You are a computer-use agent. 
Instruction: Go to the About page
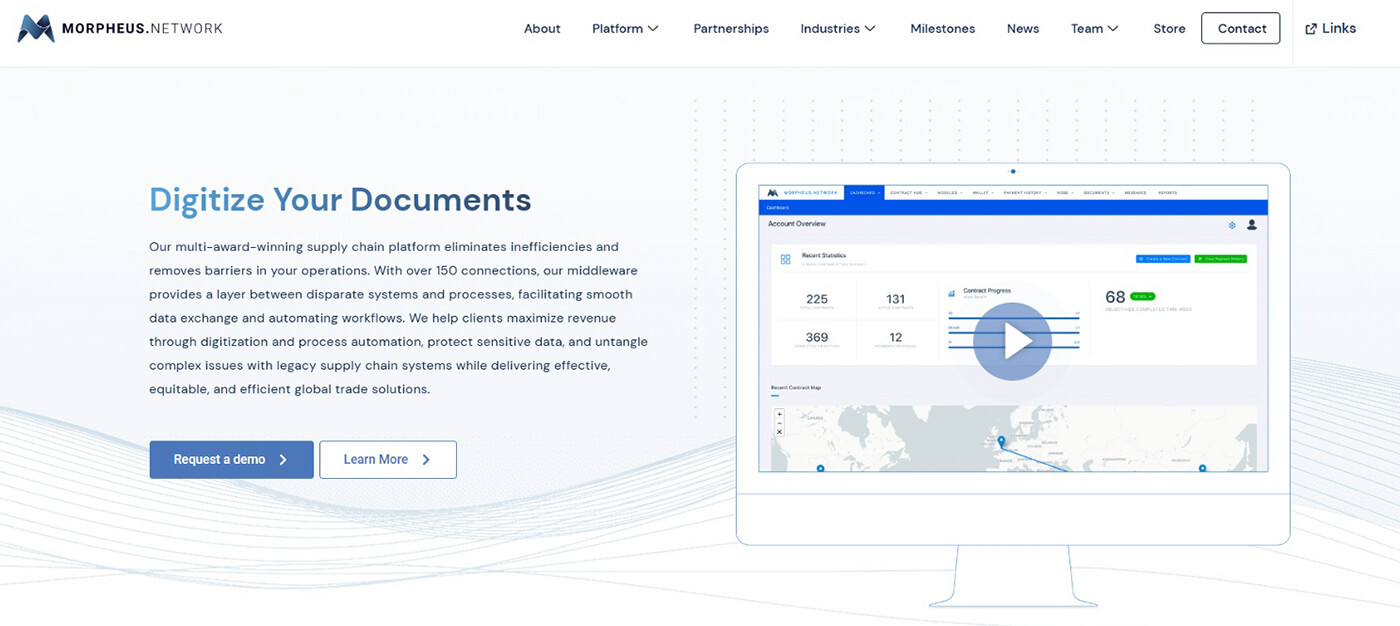[542, 29]
